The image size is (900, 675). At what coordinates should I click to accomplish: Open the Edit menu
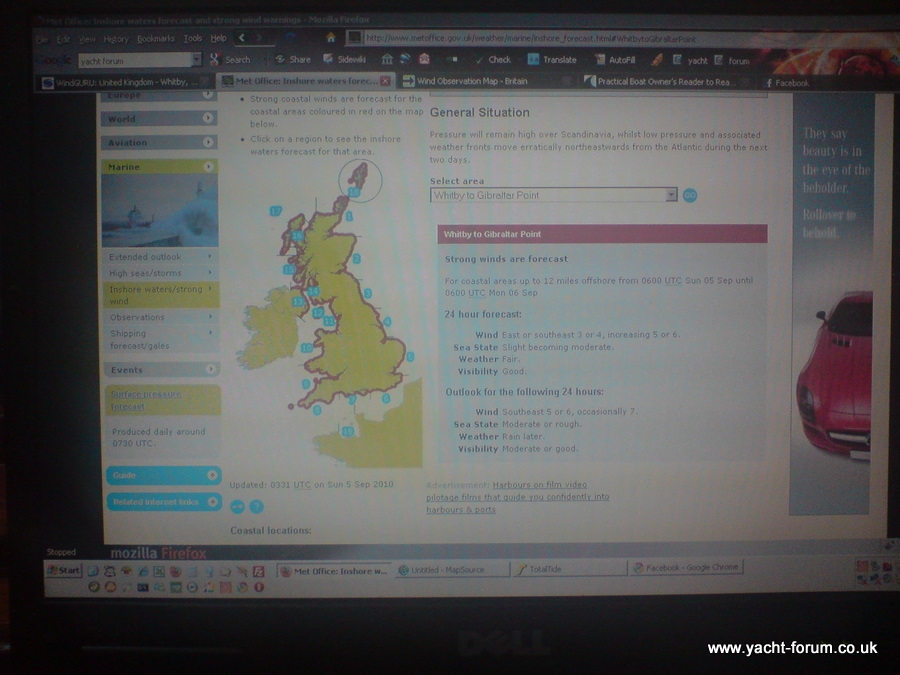click(63, 40)
